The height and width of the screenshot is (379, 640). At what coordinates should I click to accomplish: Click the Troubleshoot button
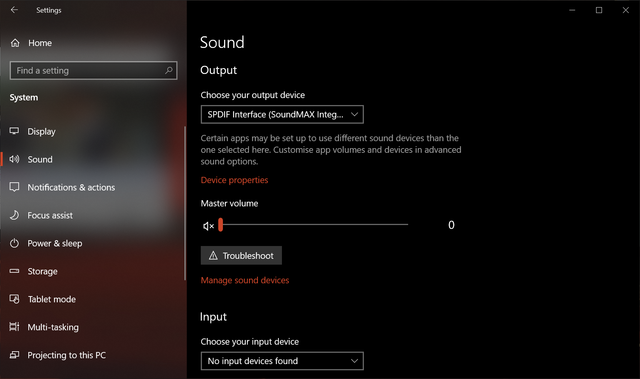coord(241,255)
